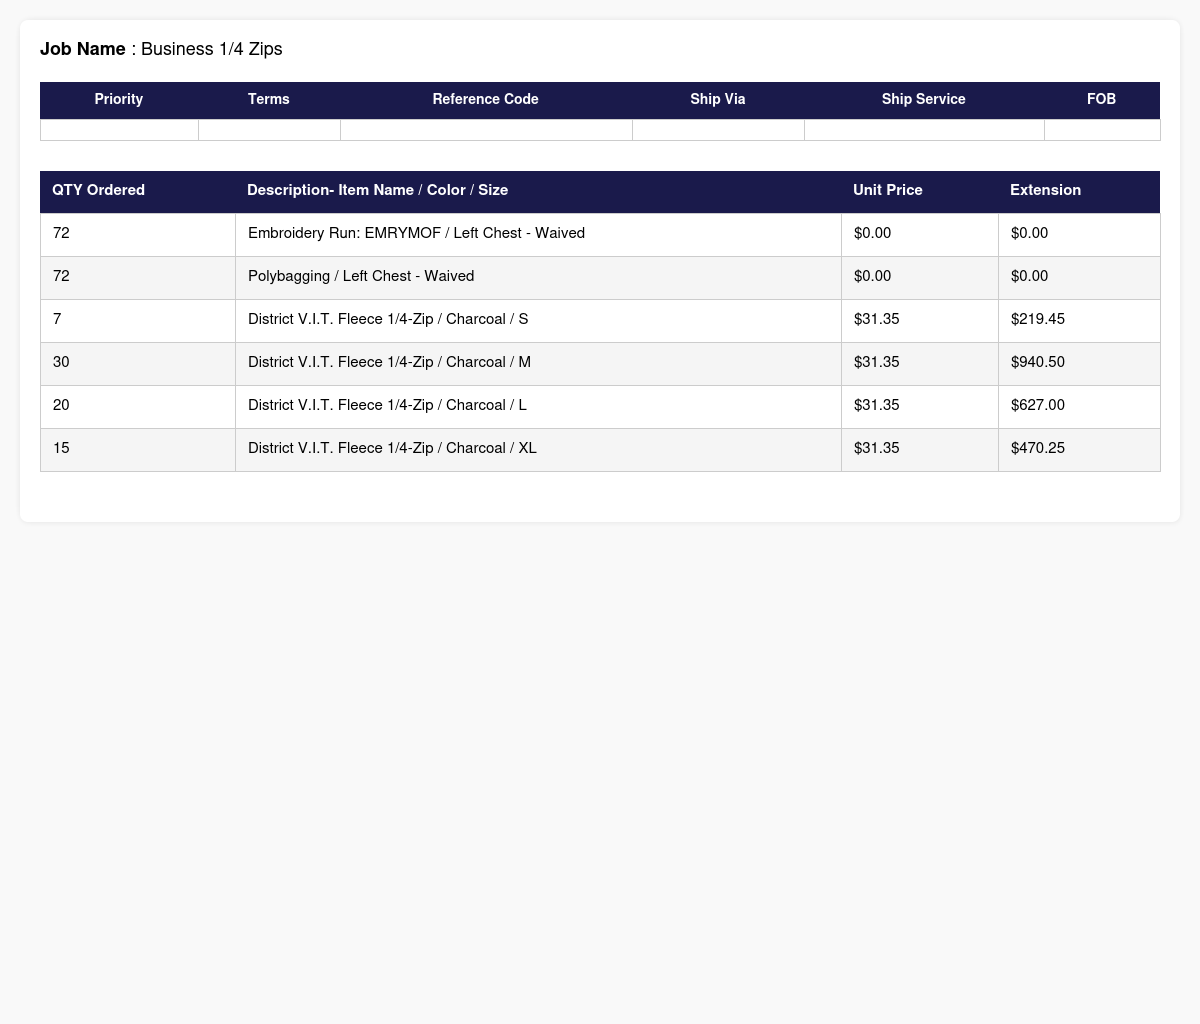Select the Unit Price column header
1200x1024 pixels.
887,190
